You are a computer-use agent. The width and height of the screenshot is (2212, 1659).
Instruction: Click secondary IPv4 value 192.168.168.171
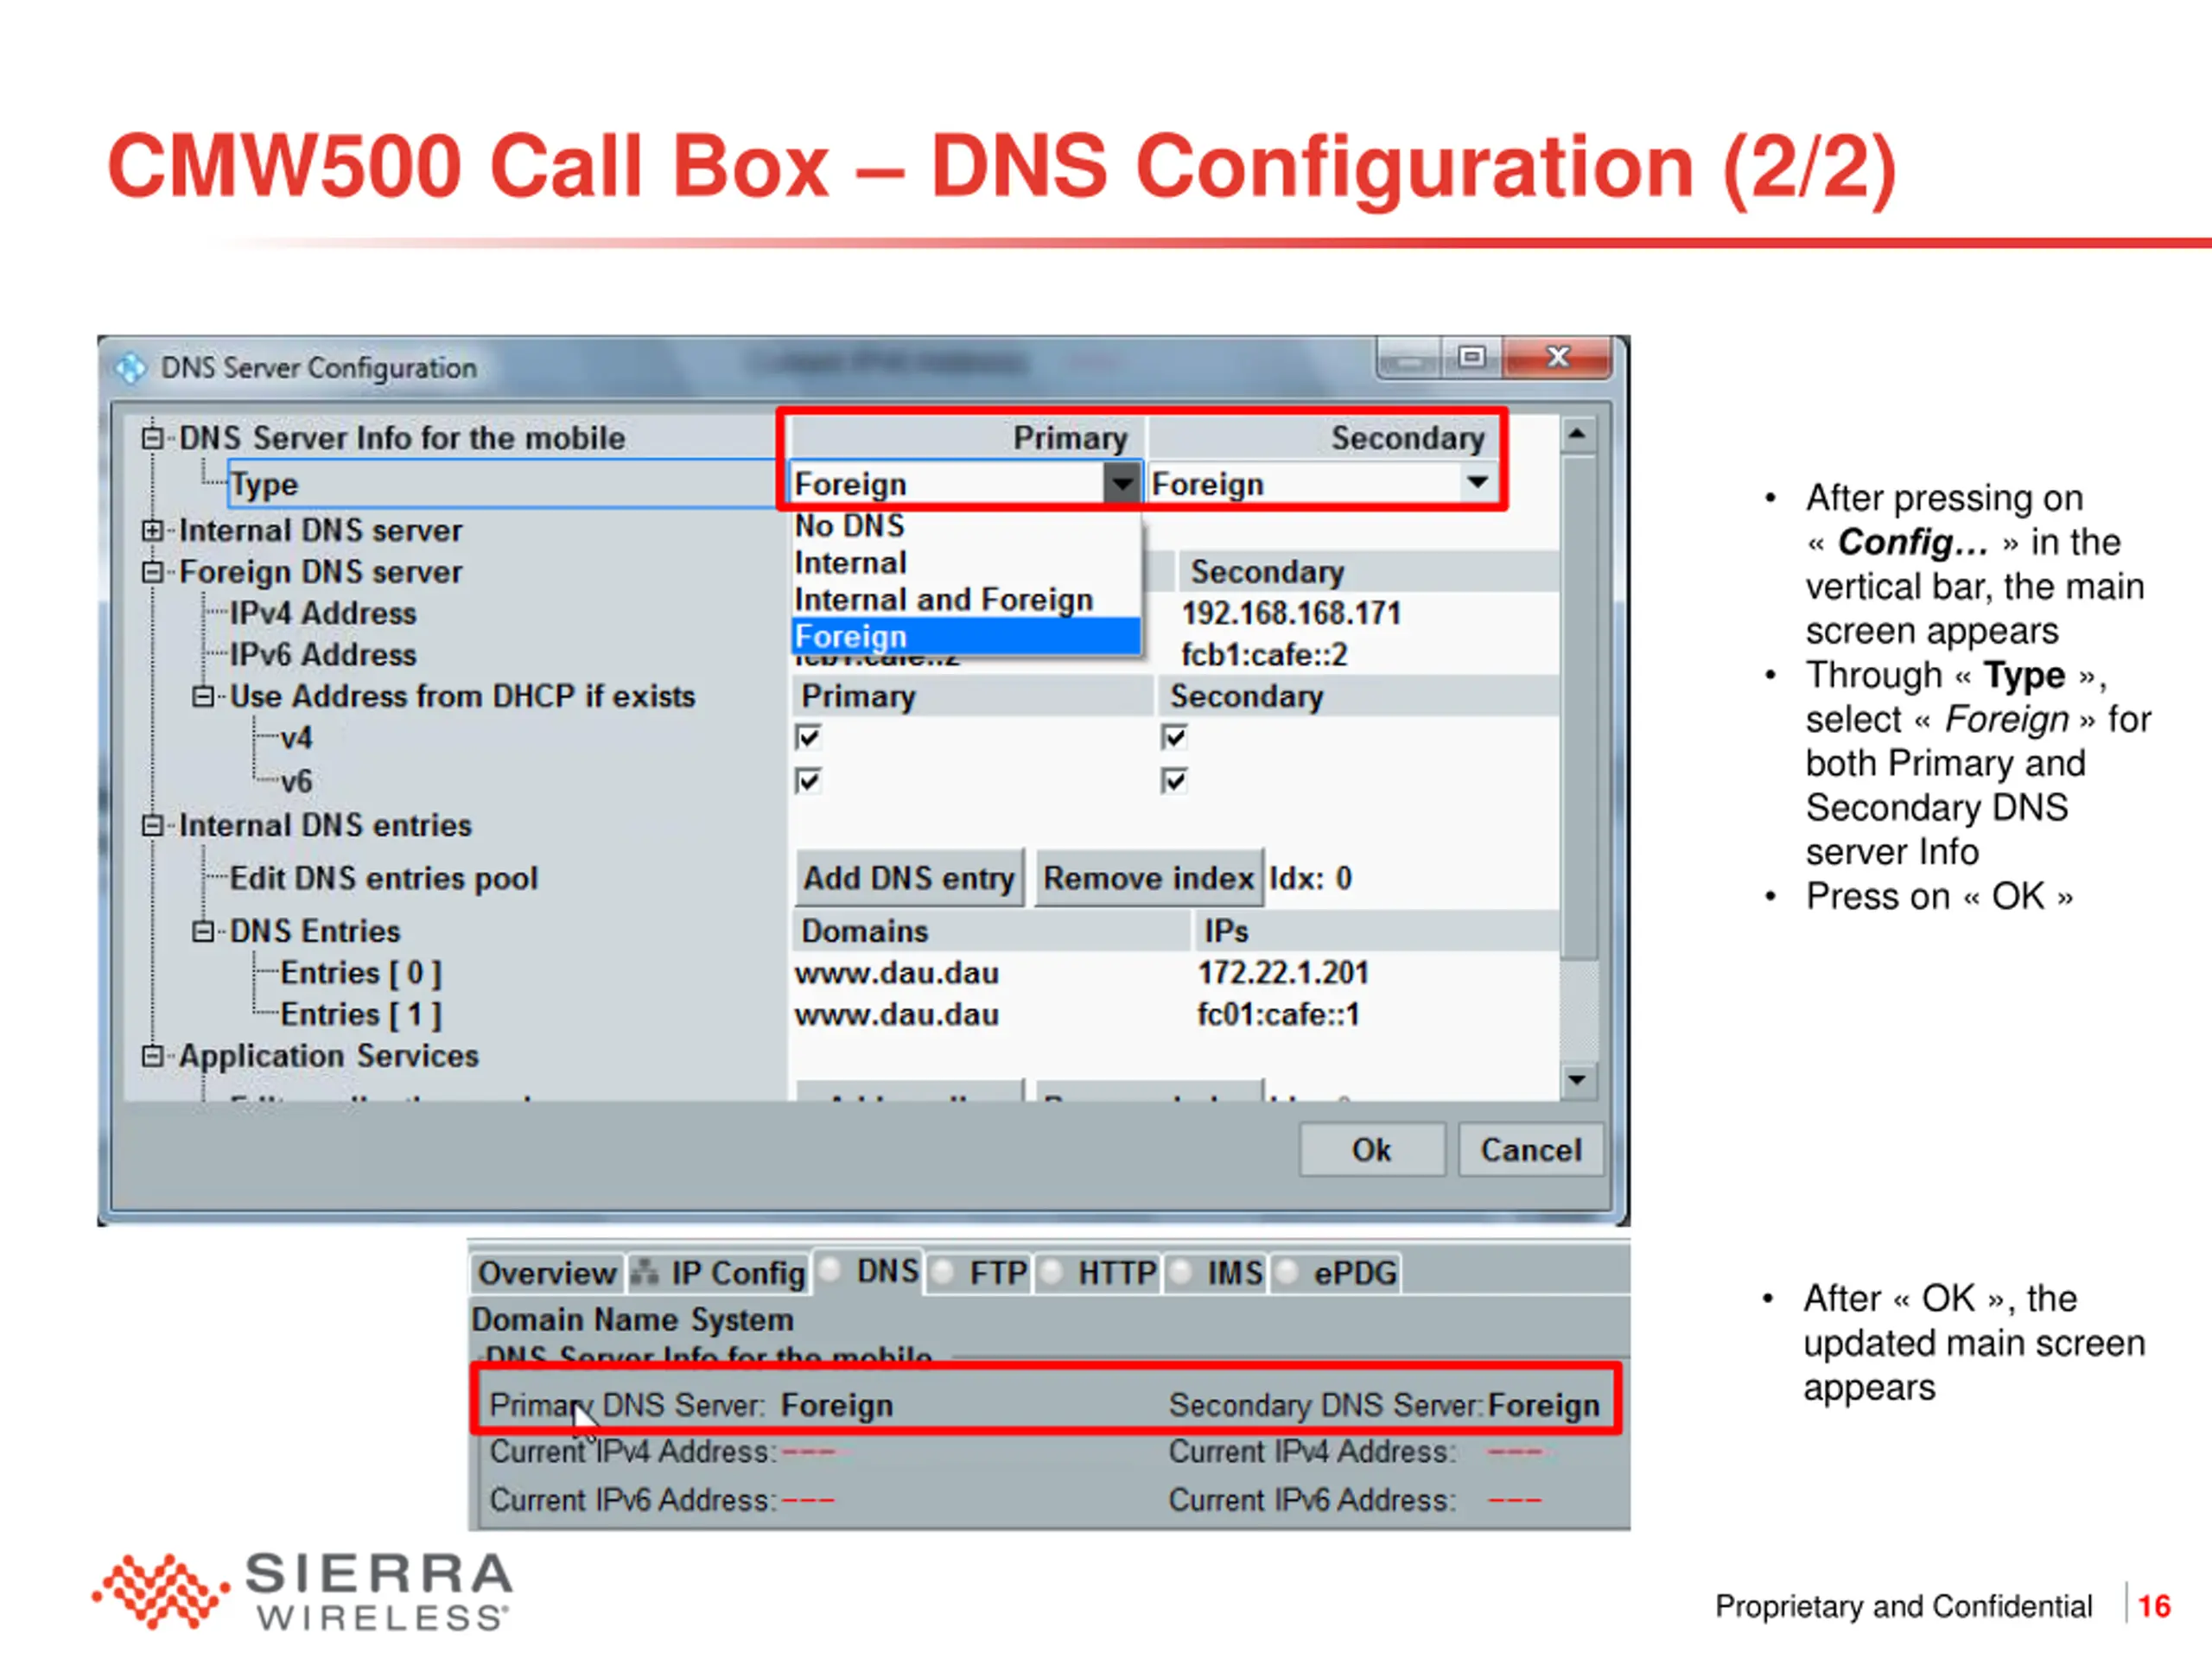(1291, 613)
